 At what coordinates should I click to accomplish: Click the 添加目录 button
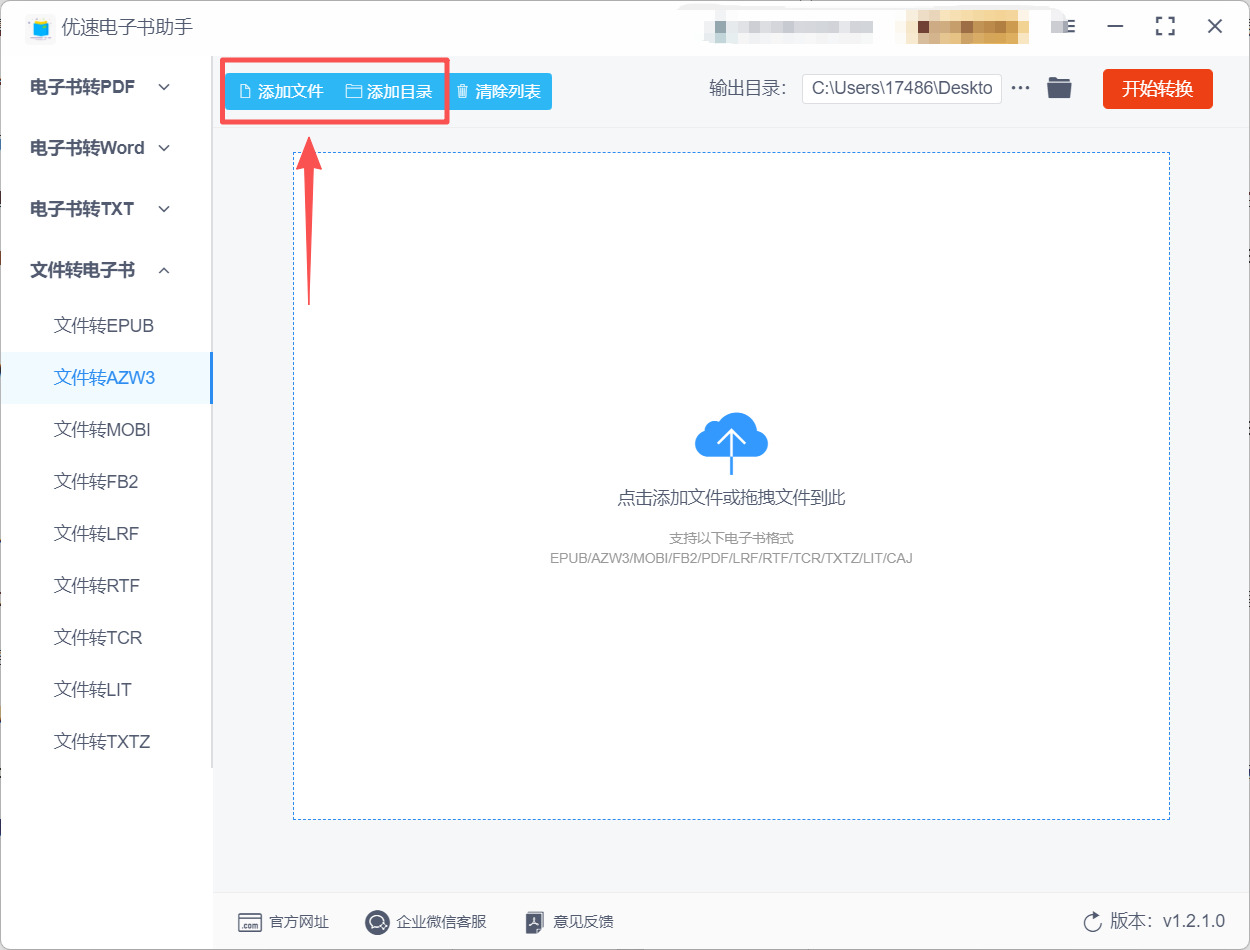(389, 91)
